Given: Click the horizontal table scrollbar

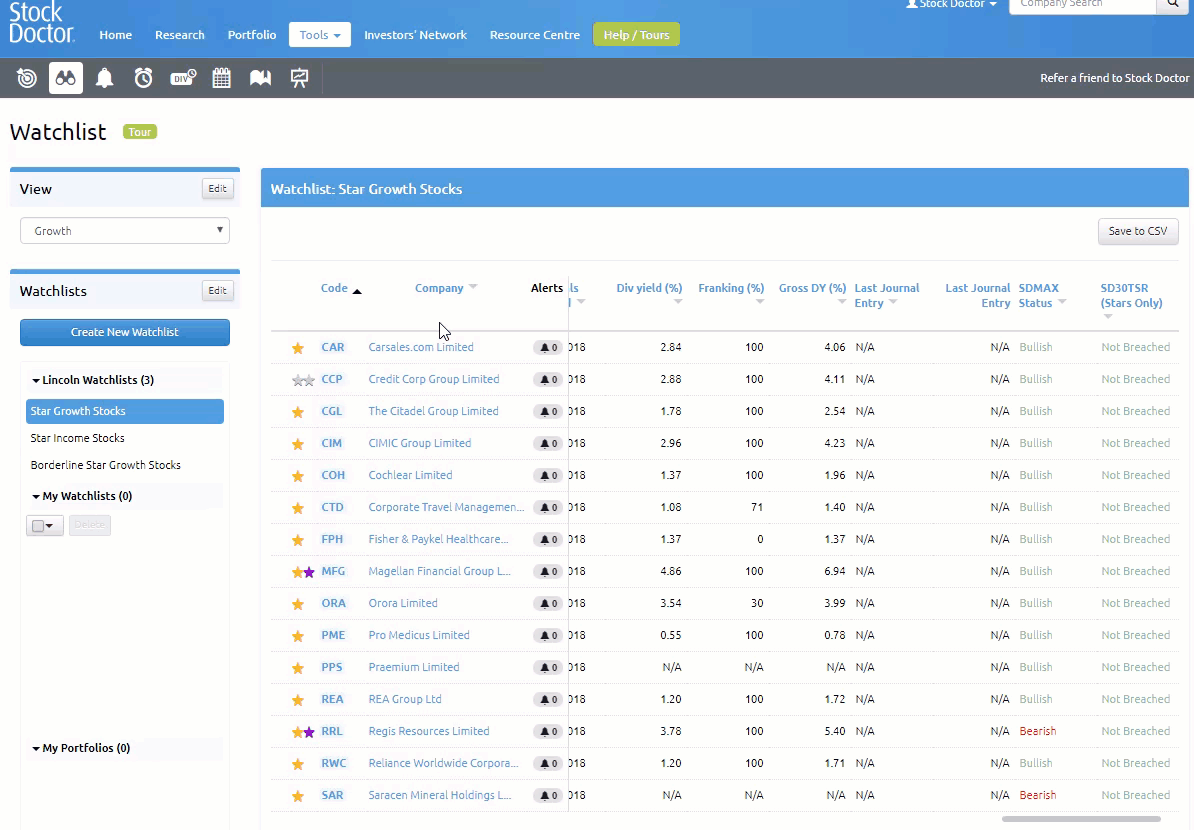Looking at the screenshot, I should click(x=1081, y=819).
